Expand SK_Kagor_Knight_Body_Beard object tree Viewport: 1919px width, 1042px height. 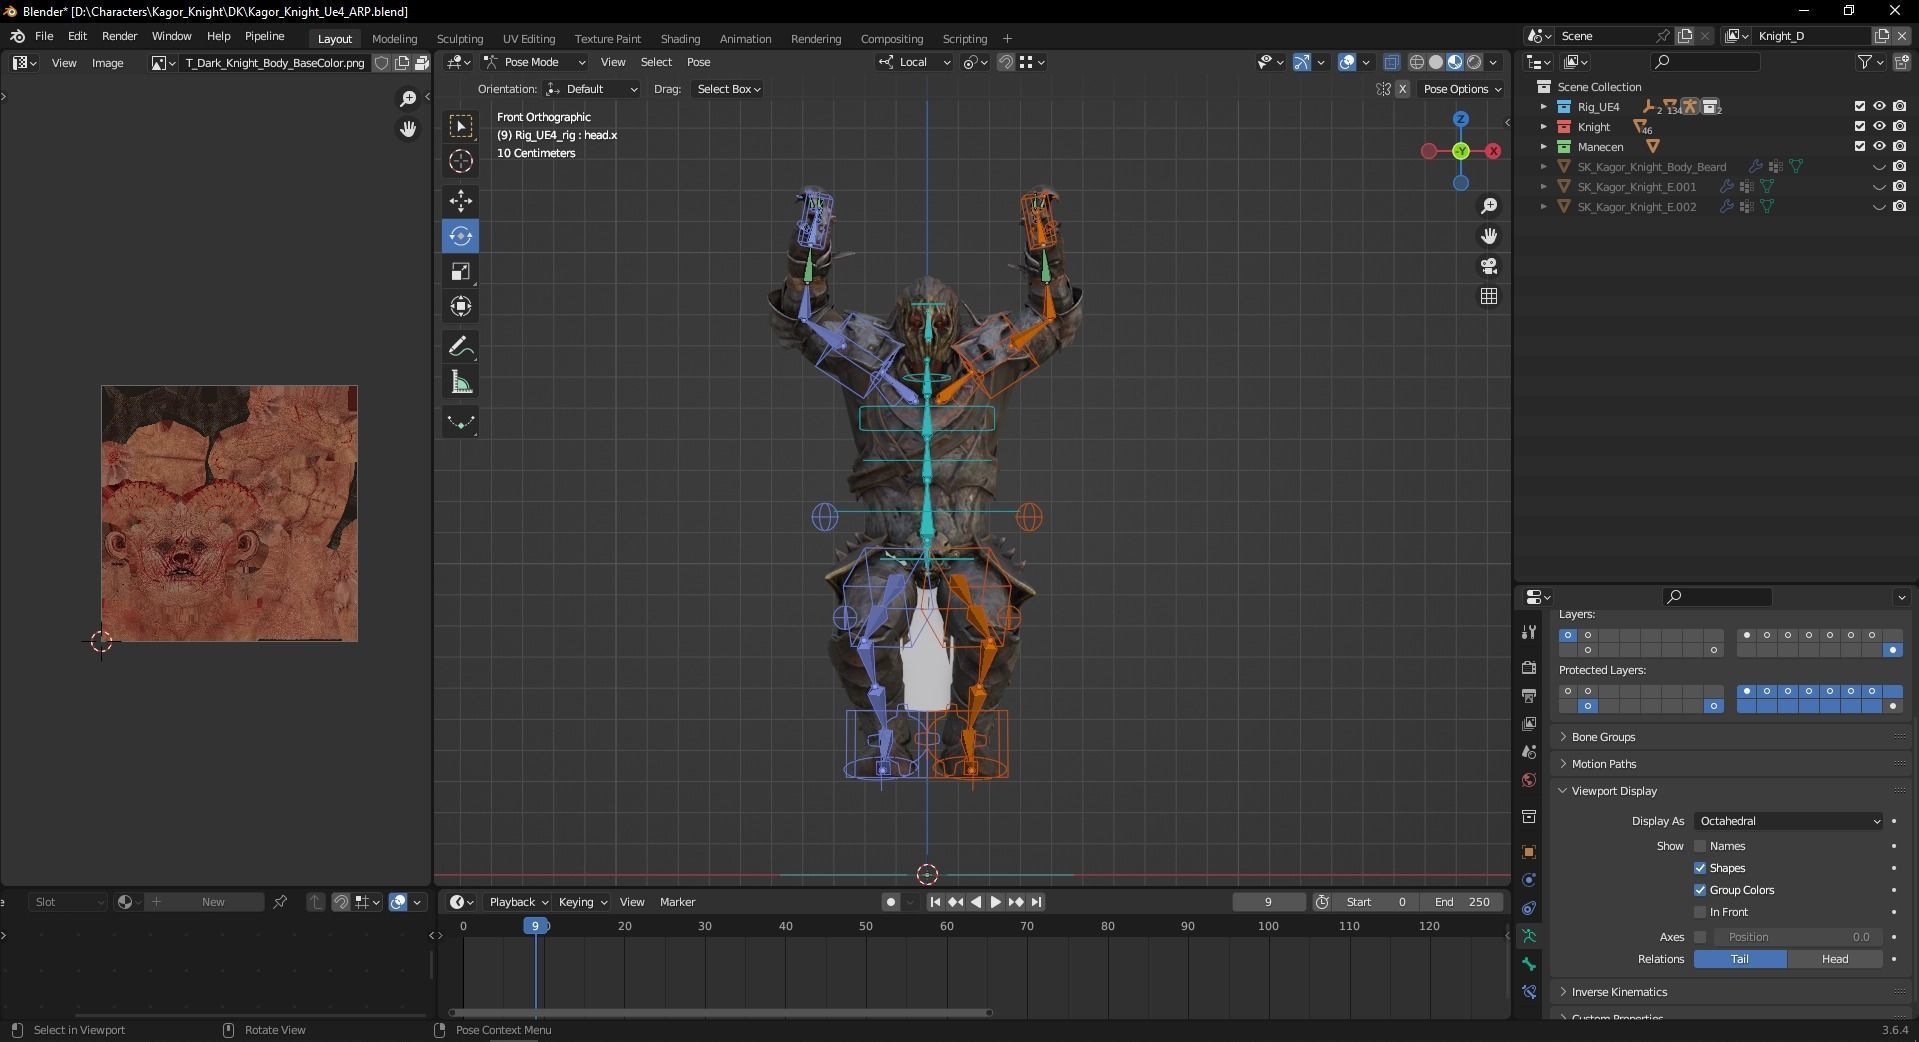pos(1543,166)
